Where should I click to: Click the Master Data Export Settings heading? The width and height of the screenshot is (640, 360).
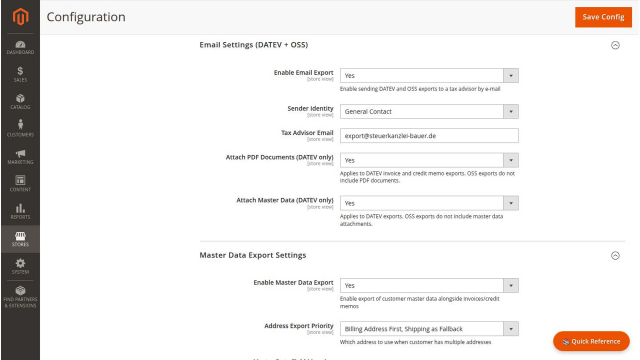point(253,255)
